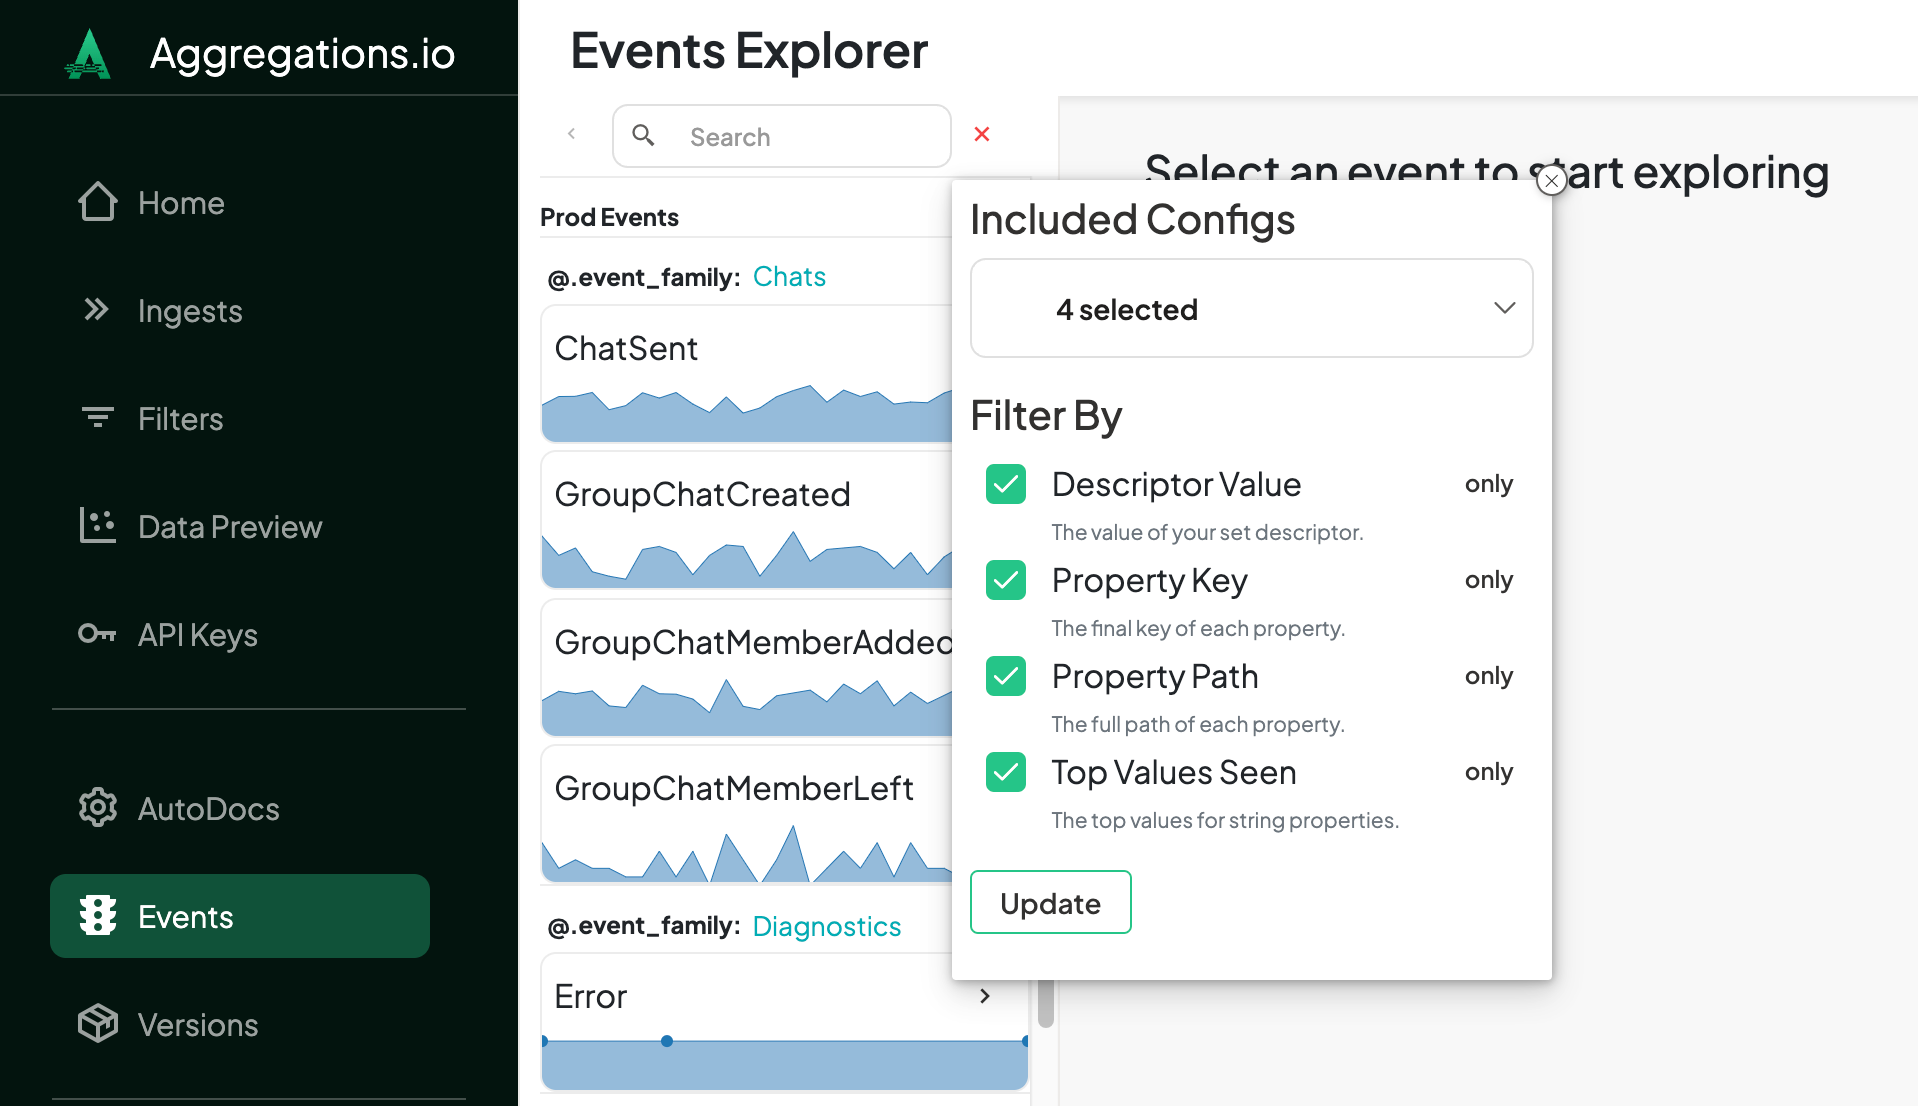Click the Home house icon
The image size is (1918, 1106).
[x=98, y=202]
